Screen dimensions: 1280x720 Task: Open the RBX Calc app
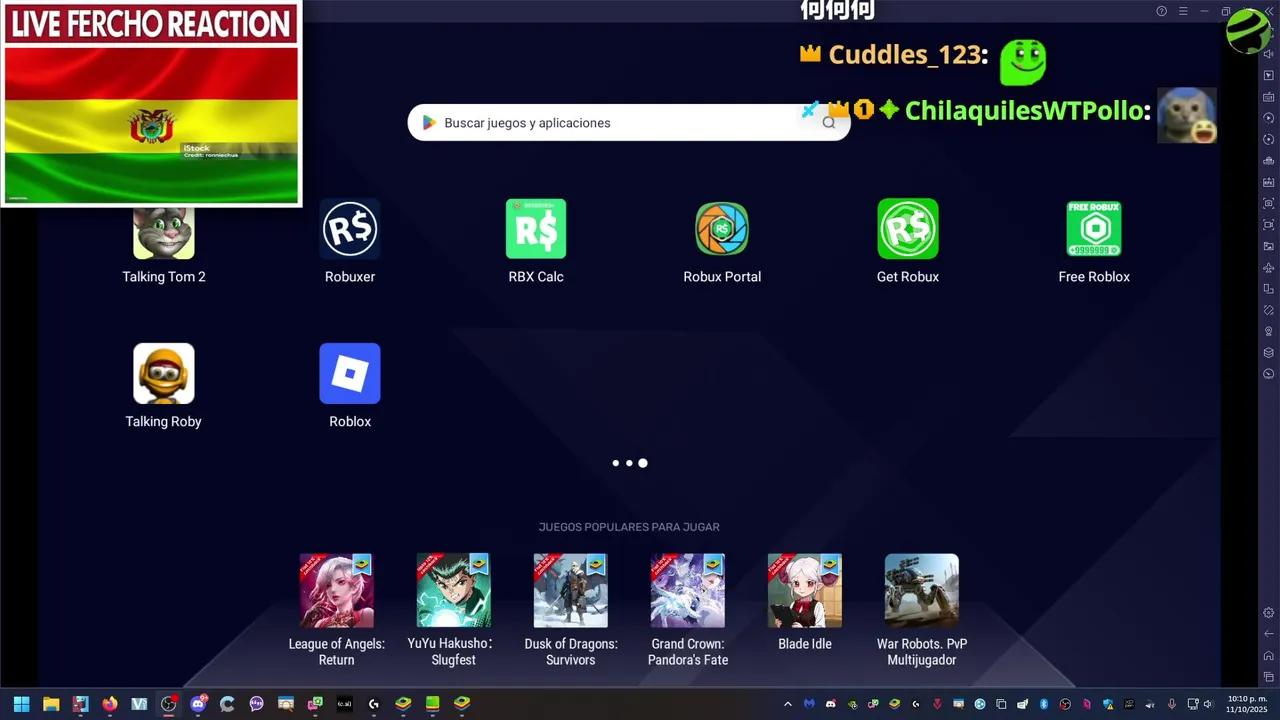(536, 229)
